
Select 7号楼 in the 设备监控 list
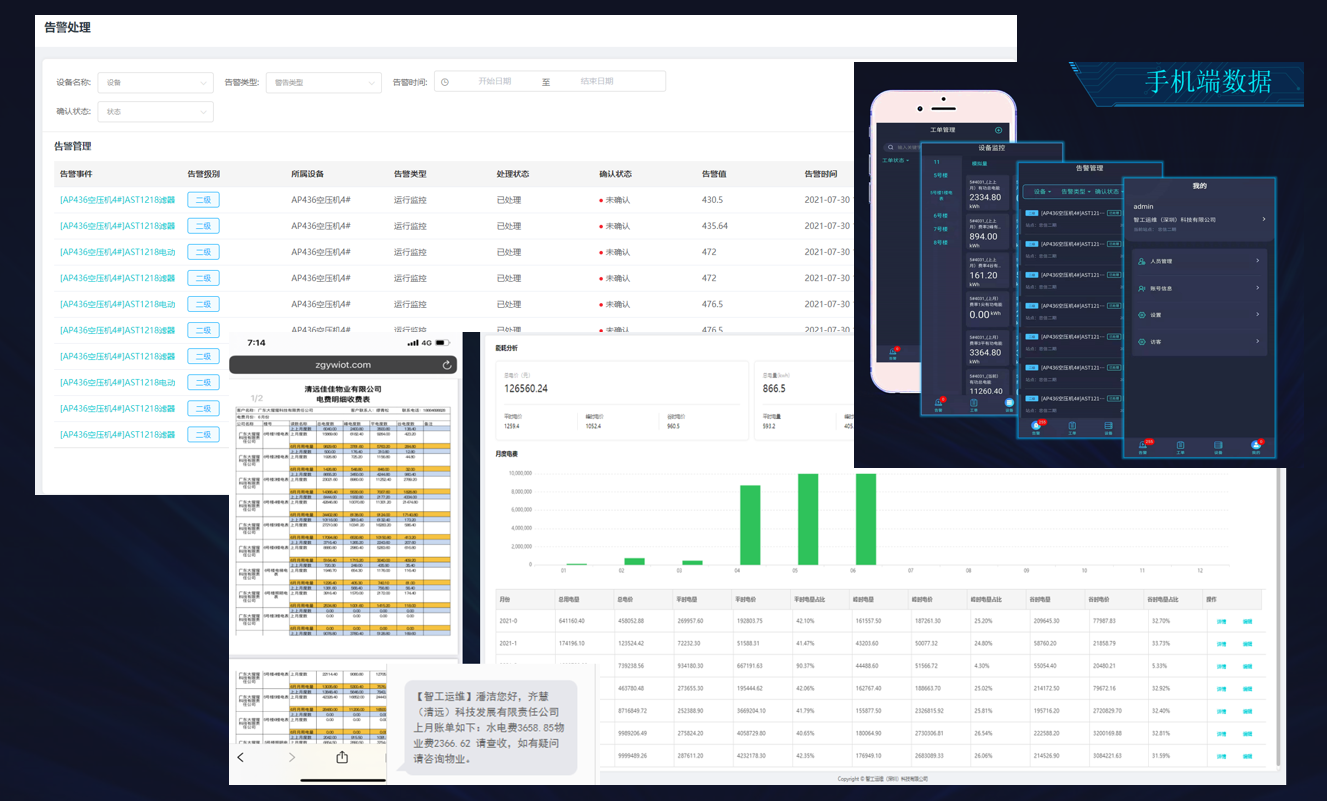pos(940,229)
